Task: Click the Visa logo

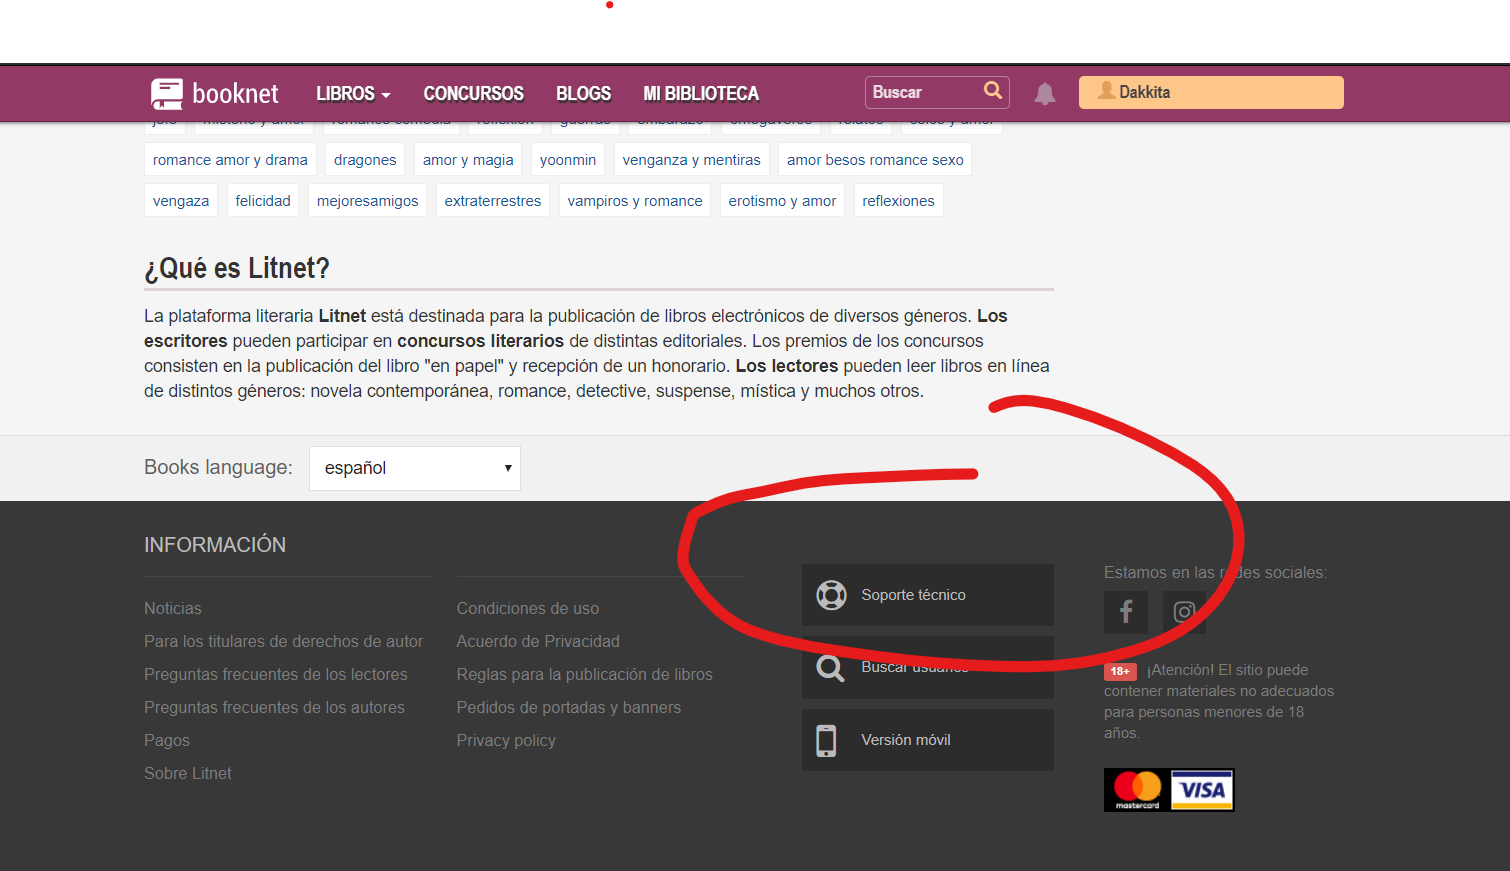Action: point(1202,790)
